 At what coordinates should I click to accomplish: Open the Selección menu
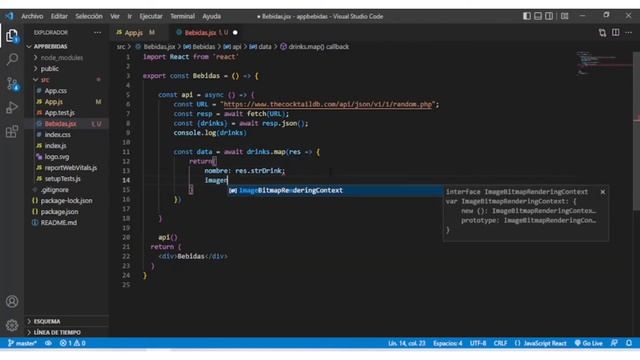tap(89, 16)
